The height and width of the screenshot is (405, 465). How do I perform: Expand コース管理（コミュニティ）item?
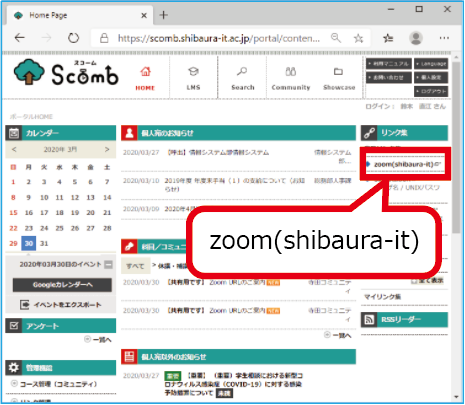tap(14, 384)
